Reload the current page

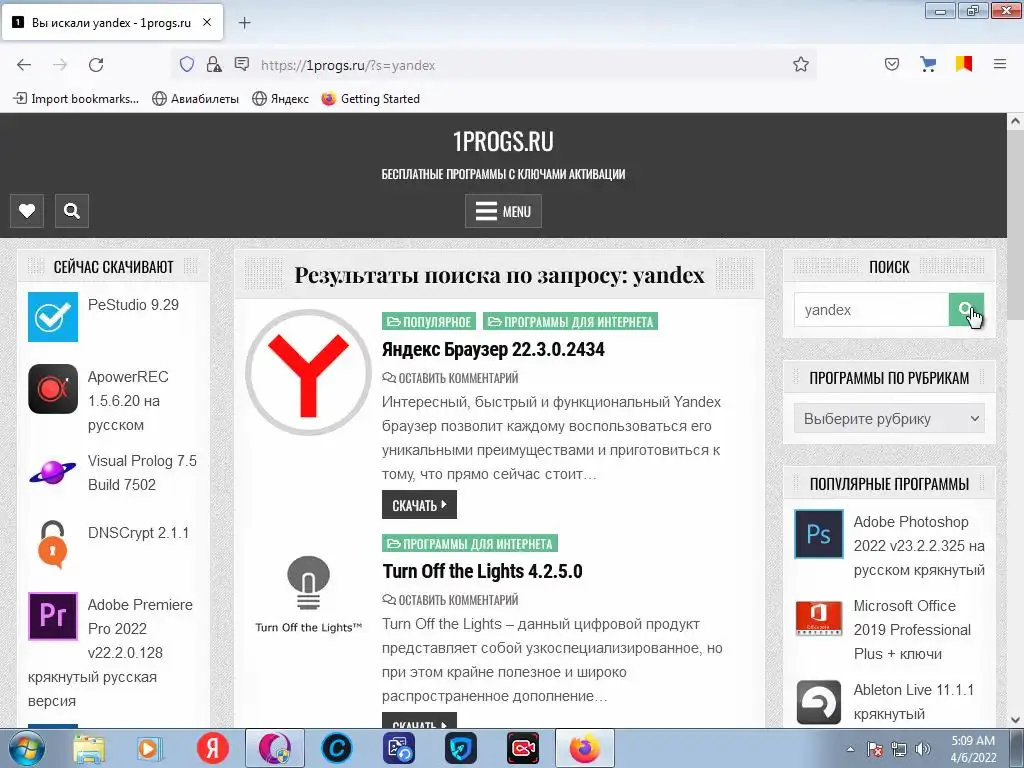[x=96, y=65]
